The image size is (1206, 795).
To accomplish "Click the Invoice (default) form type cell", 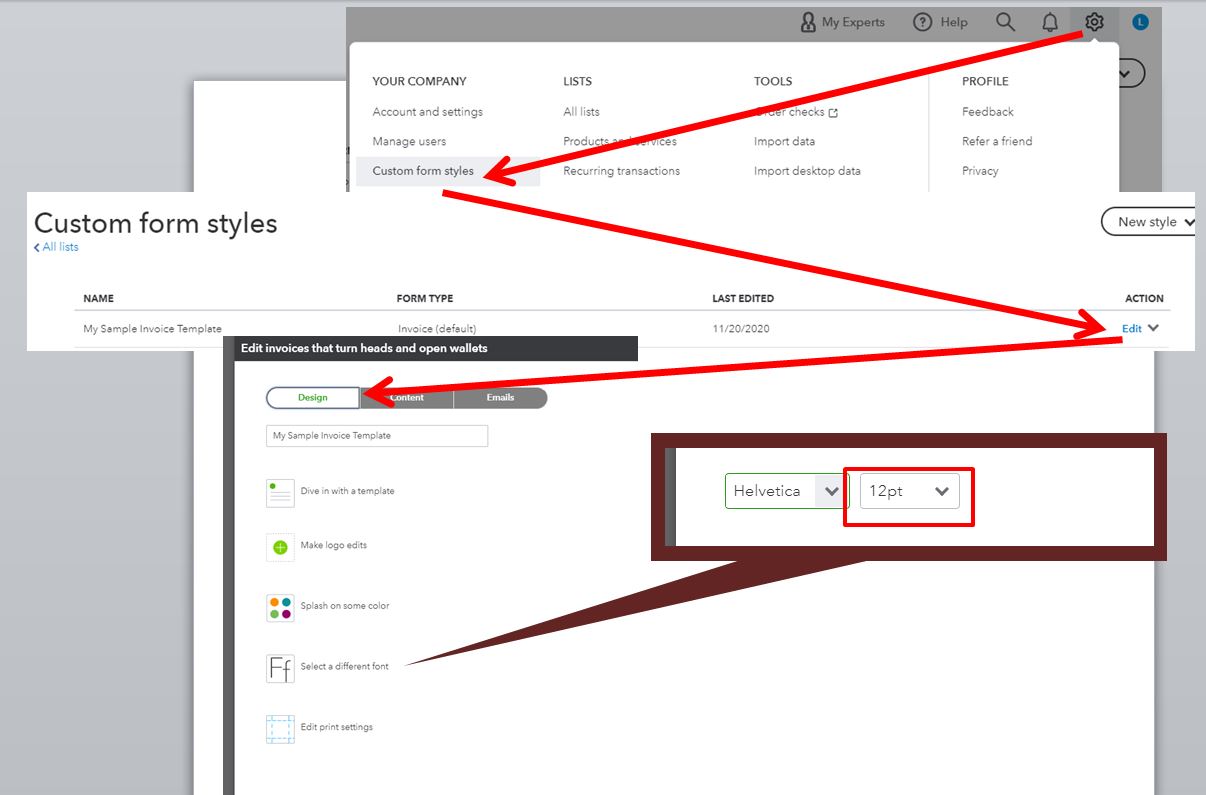I will click(437, 328).
